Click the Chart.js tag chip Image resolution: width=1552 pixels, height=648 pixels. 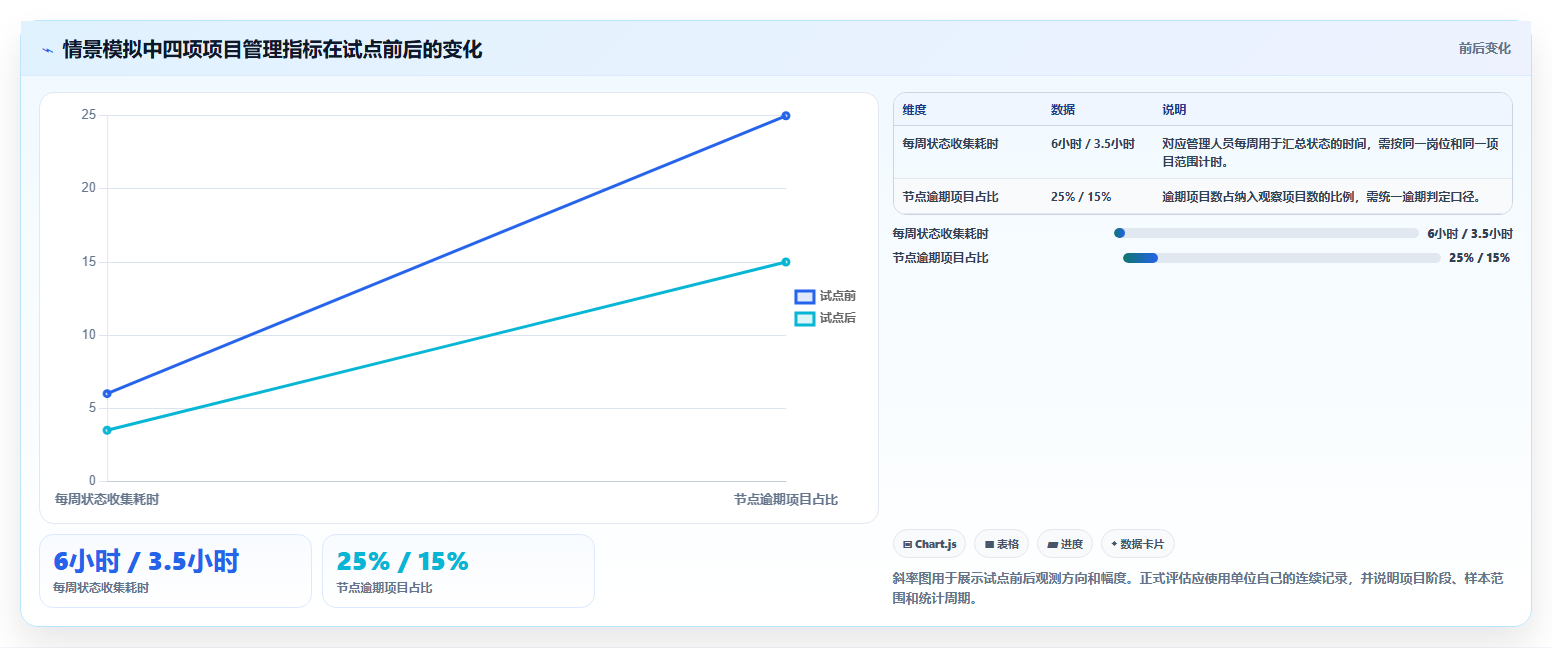(x=929, y=544)
